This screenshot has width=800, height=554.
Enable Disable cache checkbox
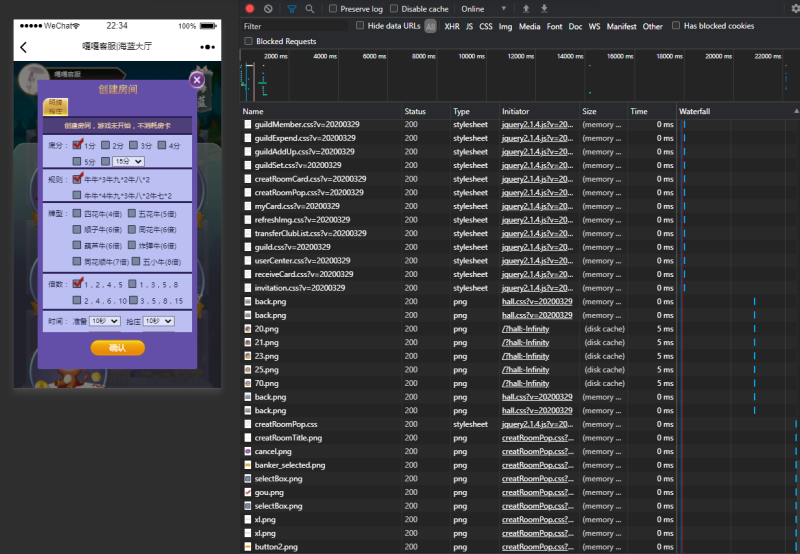point(394,9)
